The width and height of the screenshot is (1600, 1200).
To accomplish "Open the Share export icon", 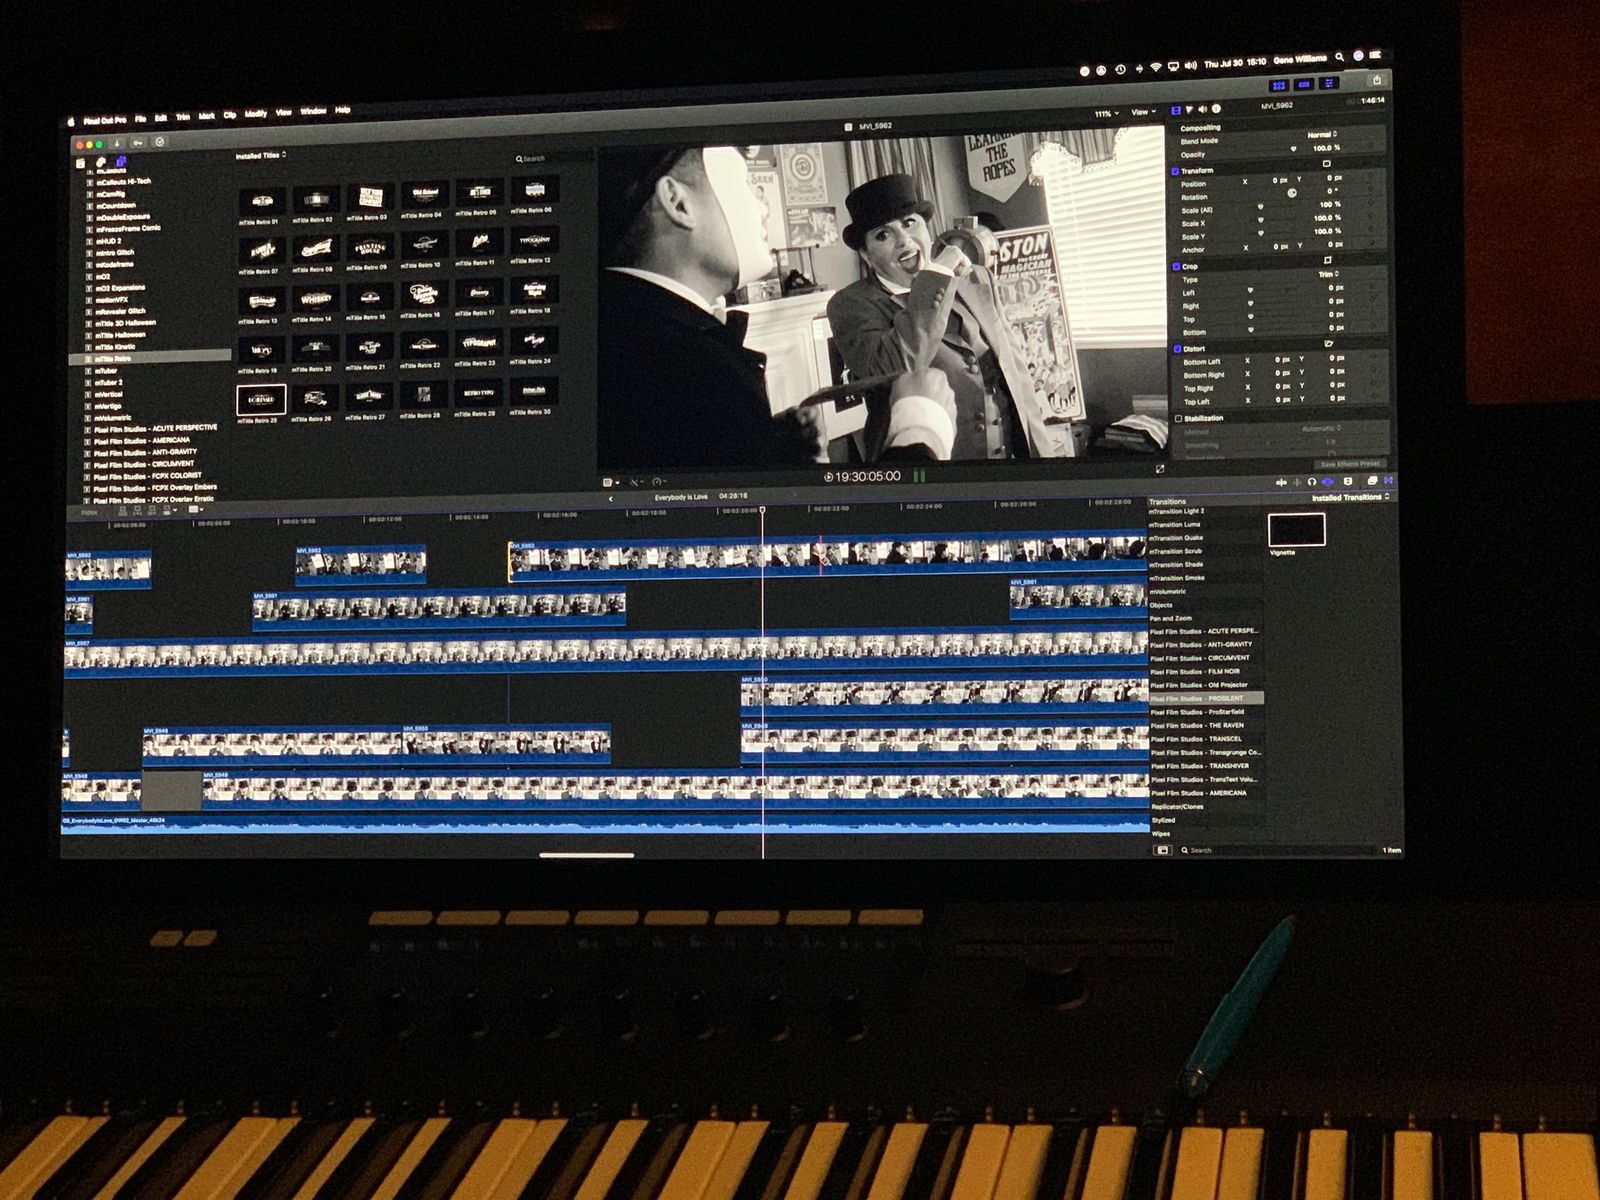I will pyautogui.click(x=1377, y=80).
